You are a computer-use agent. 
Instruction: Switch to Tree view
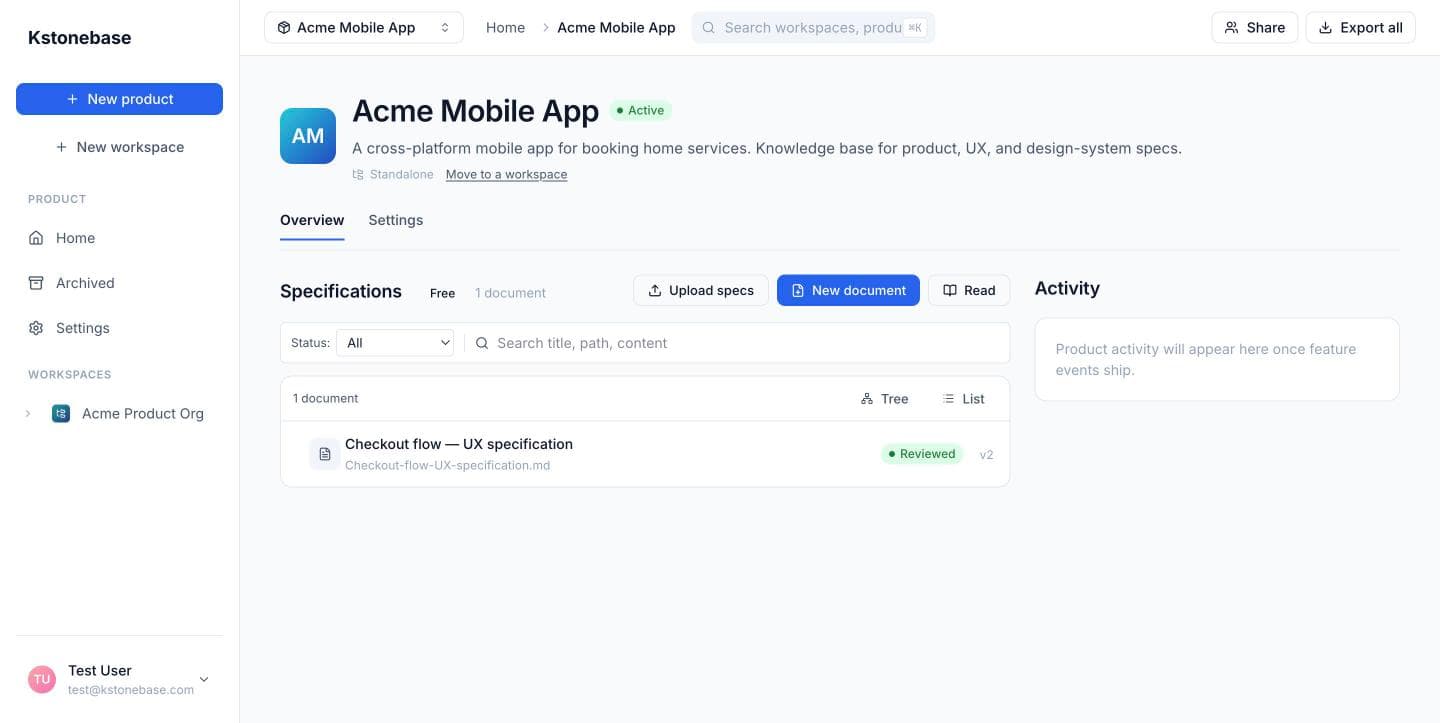click(x=884, y=399)
